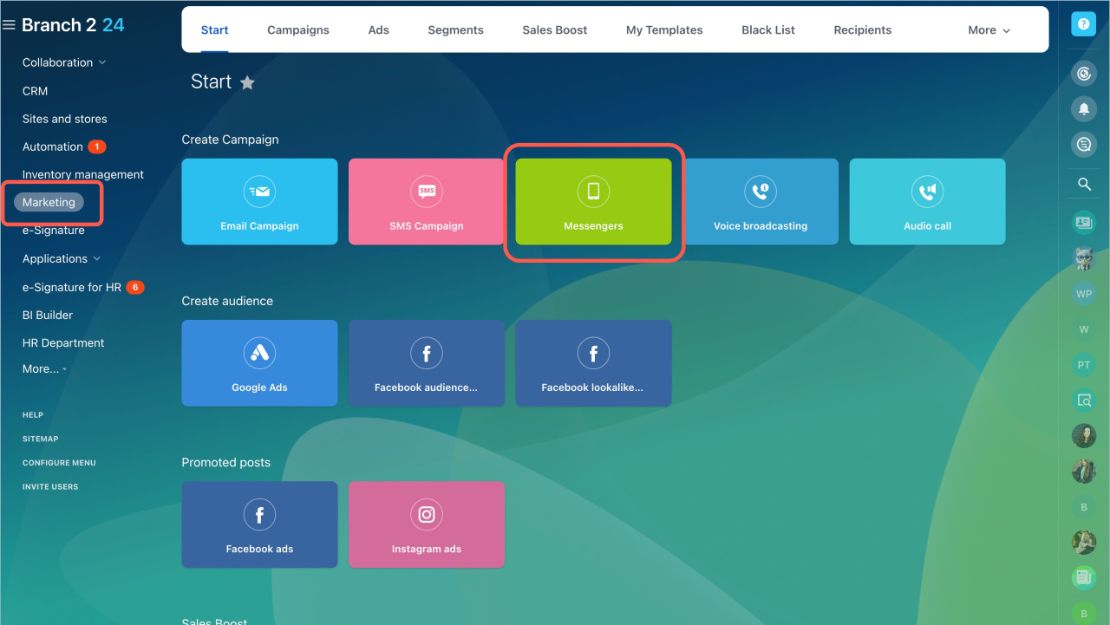The height and width of the screenshot is (625, 1110).
Task: Click the HELP link in sidebar
Action: point(33,415)
